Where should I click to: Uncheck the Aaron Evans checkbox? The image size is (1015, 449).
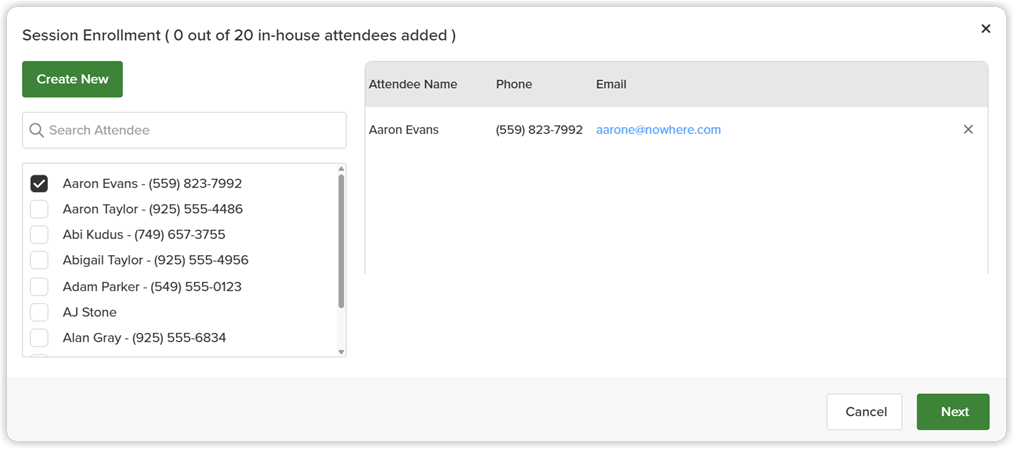pyautogui.click(x=39, y=184)
